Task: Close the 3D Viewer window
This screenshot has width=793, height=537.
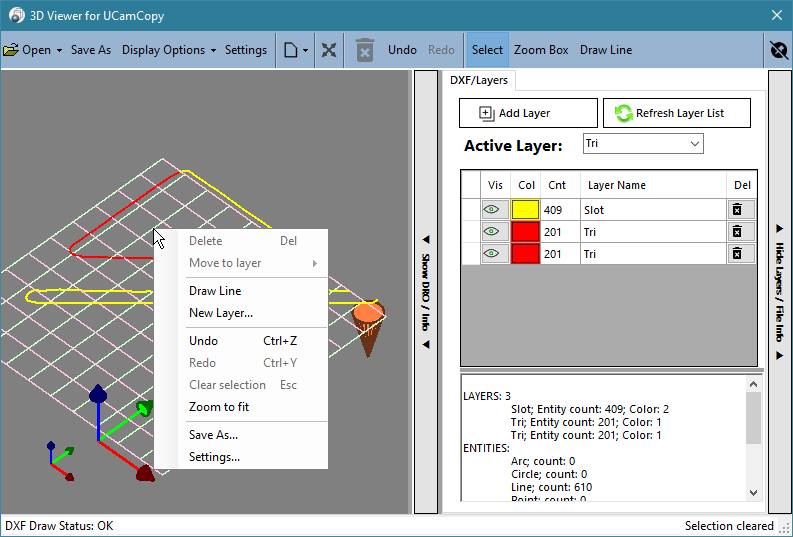Action: click(x=777, y=15)
